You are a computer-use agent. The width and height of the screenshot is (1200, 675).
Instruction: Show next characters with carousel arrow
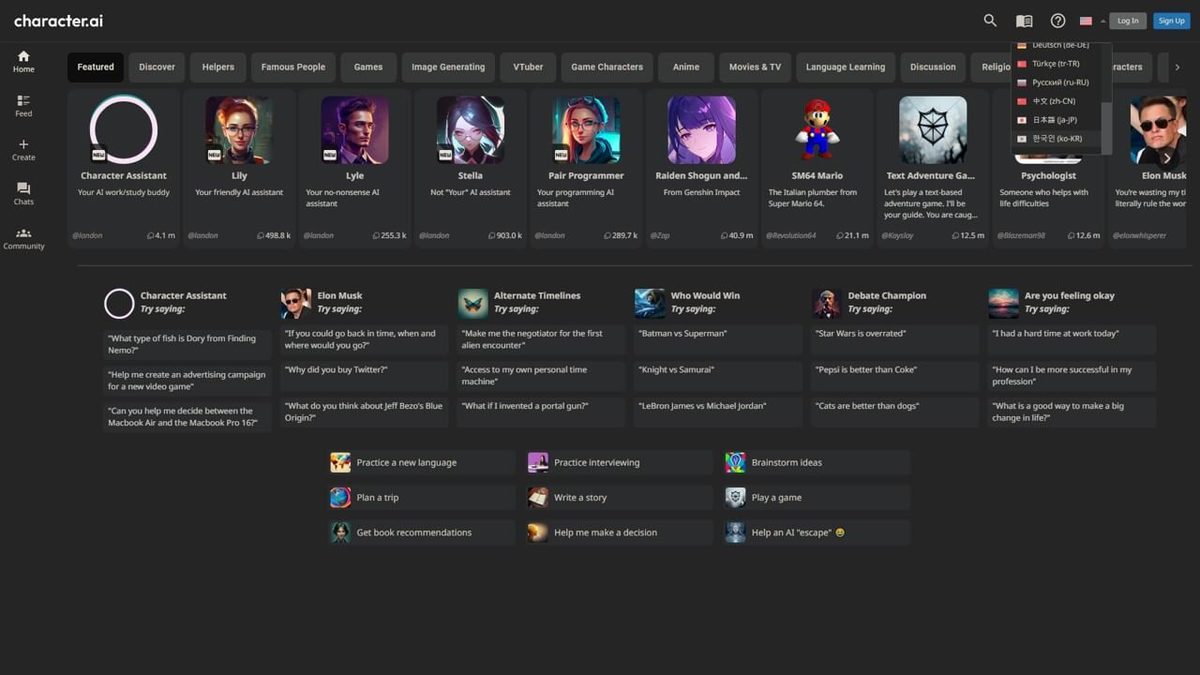pos(1166,158)
